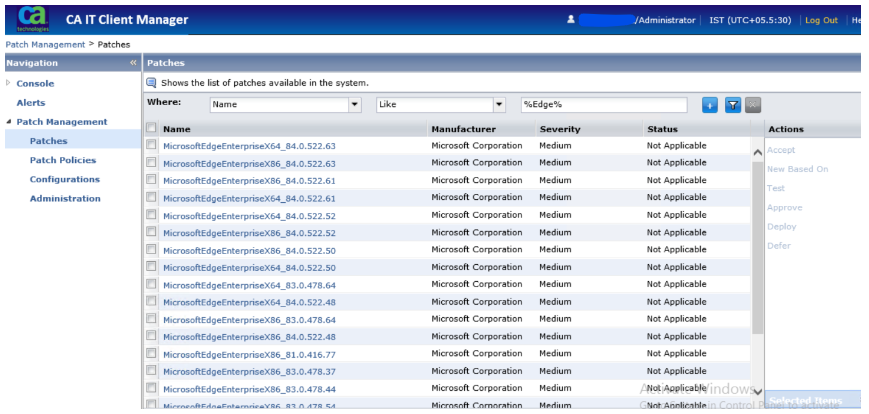
Task: Open the MicrosoftEdgeEnterpriseX86_84.0.522.52 patch link
Action: 249,233
